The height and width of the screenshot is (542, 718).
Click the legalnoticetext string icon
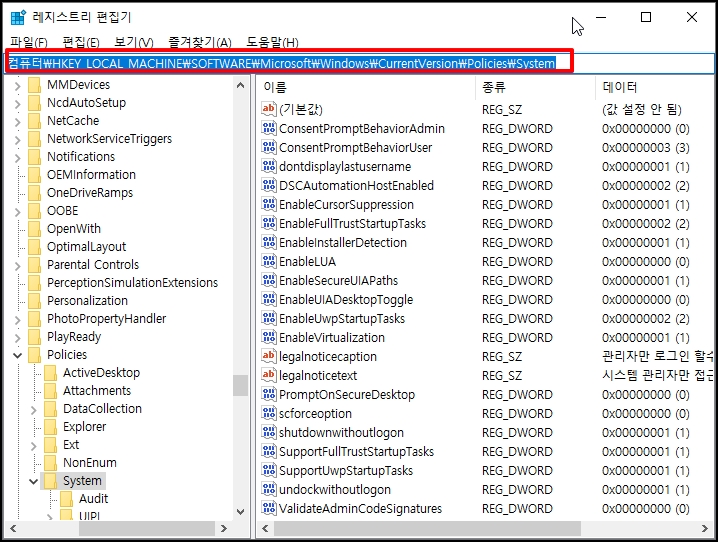pos(269,375)
